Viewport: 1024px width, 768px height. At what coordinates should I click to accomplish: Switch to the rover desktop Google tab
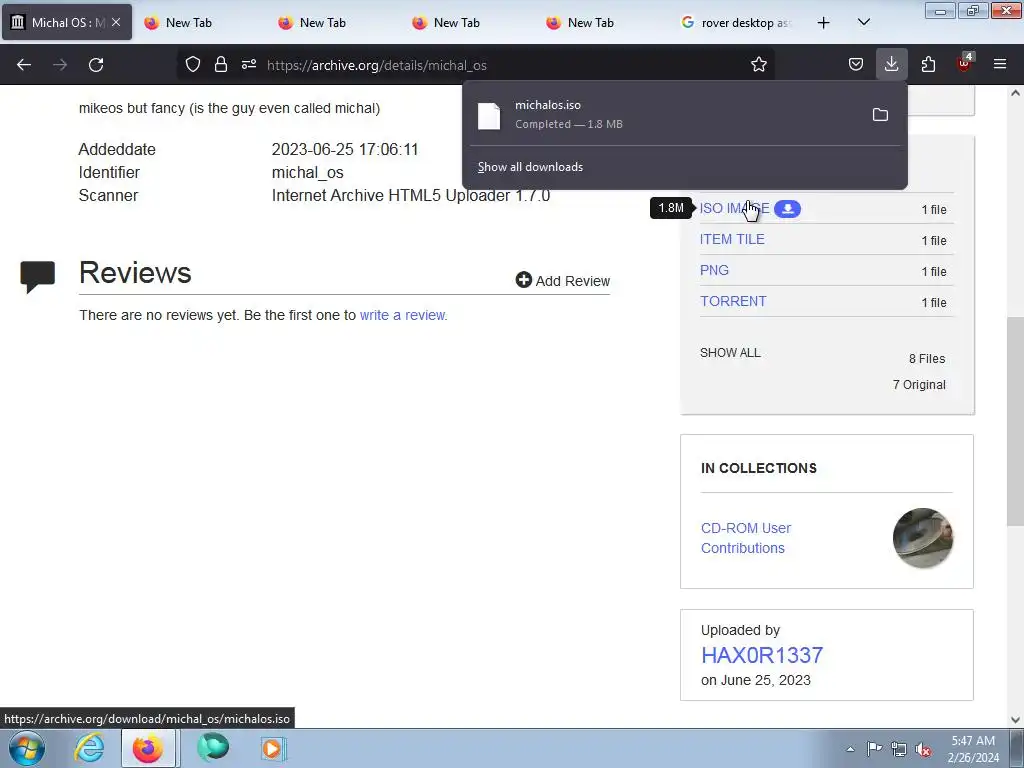(738, 23)
